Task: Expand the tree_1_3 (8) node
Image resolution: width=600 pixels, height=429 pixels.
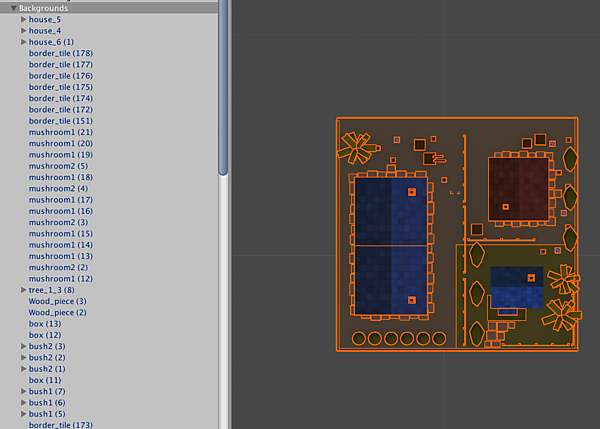Action: 23,290
